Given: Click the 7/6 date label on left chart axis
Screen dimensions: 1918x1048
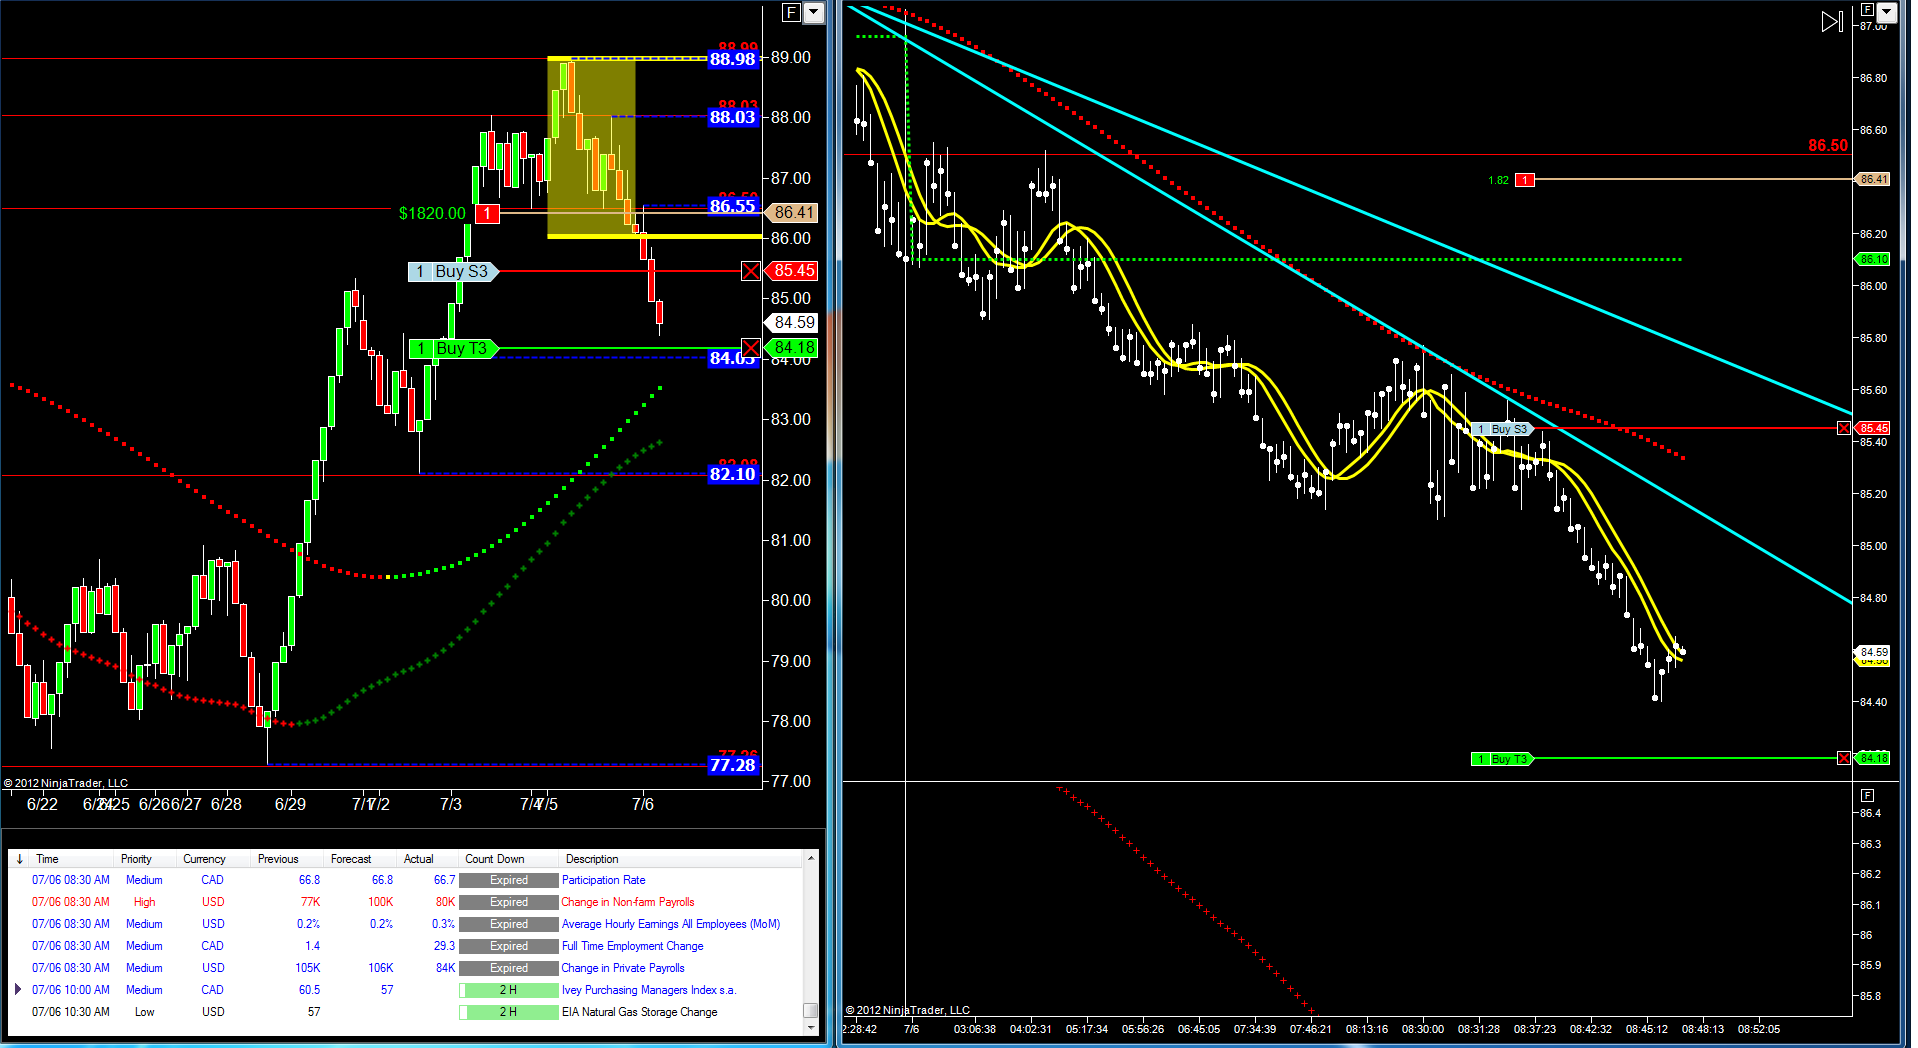Looking at the screenshot, I should 643,804.
